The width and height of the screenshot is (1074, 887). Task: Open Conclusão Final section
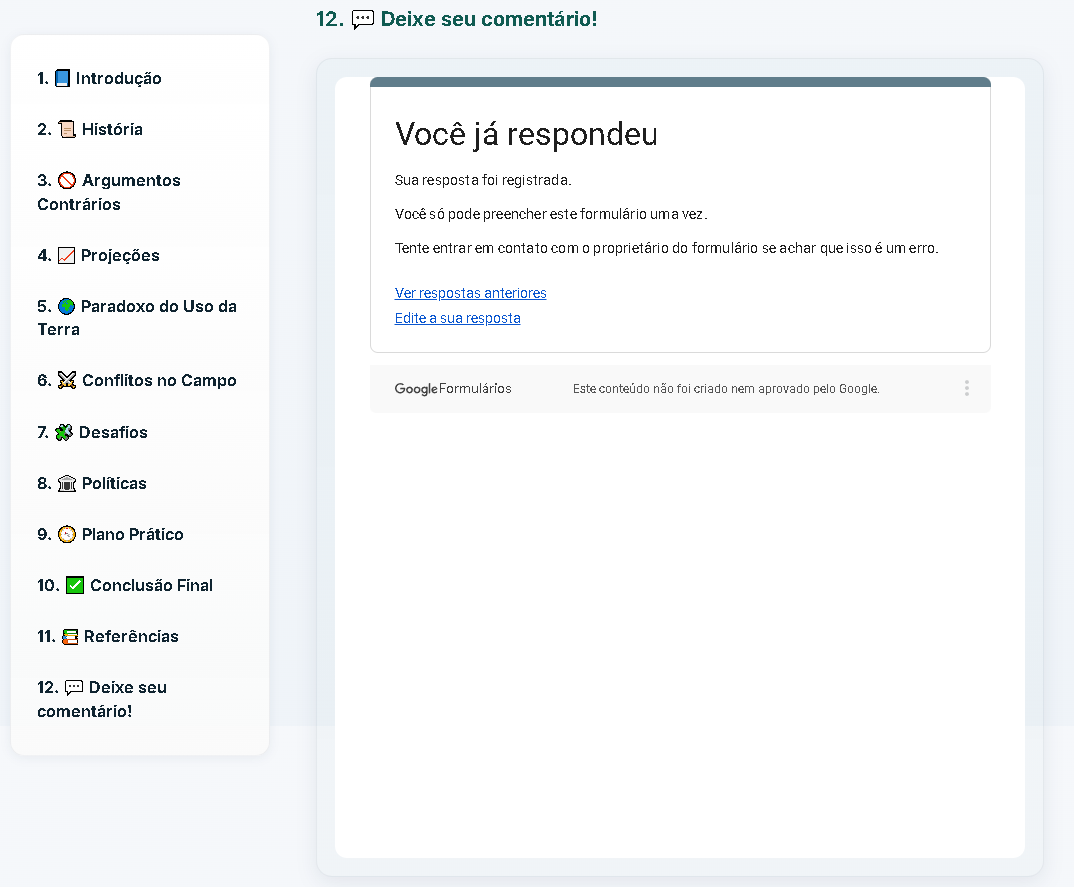(x=125, y=586)
